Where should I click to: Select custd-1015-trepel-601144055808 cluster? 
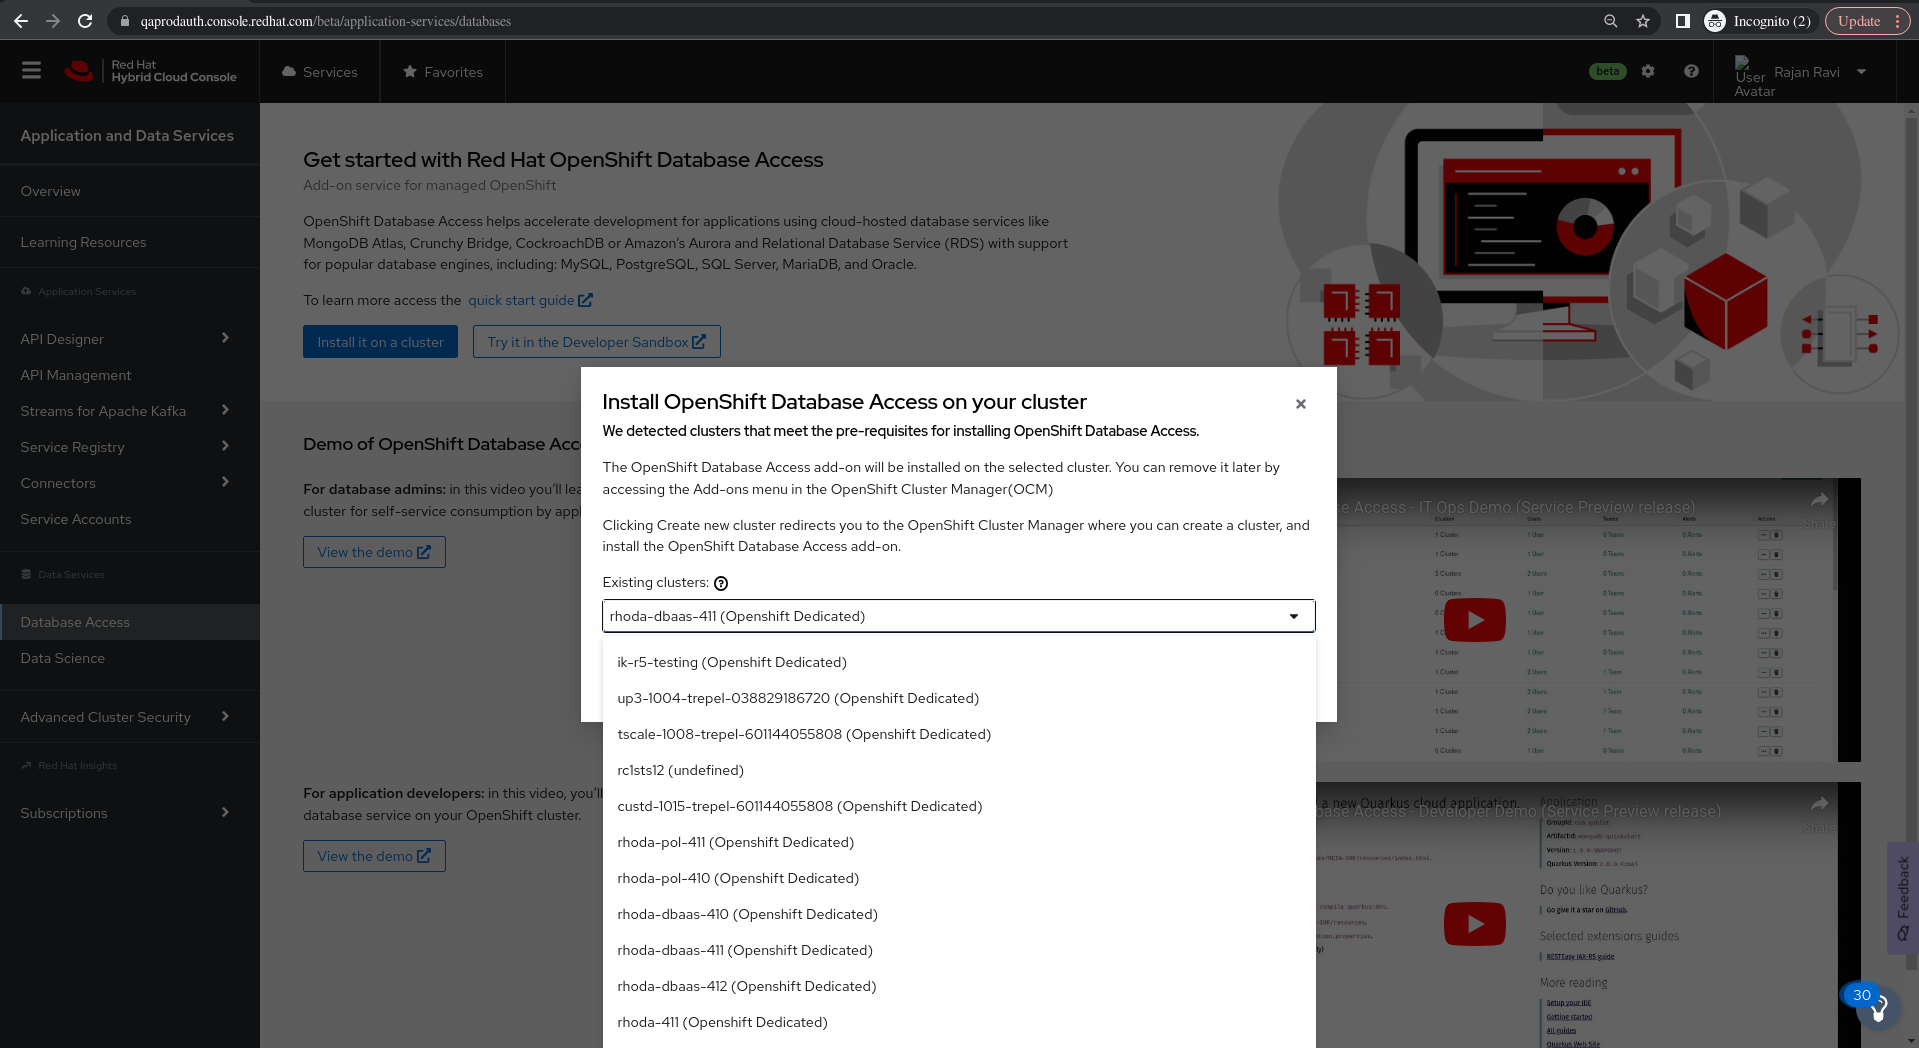point(958,806)
